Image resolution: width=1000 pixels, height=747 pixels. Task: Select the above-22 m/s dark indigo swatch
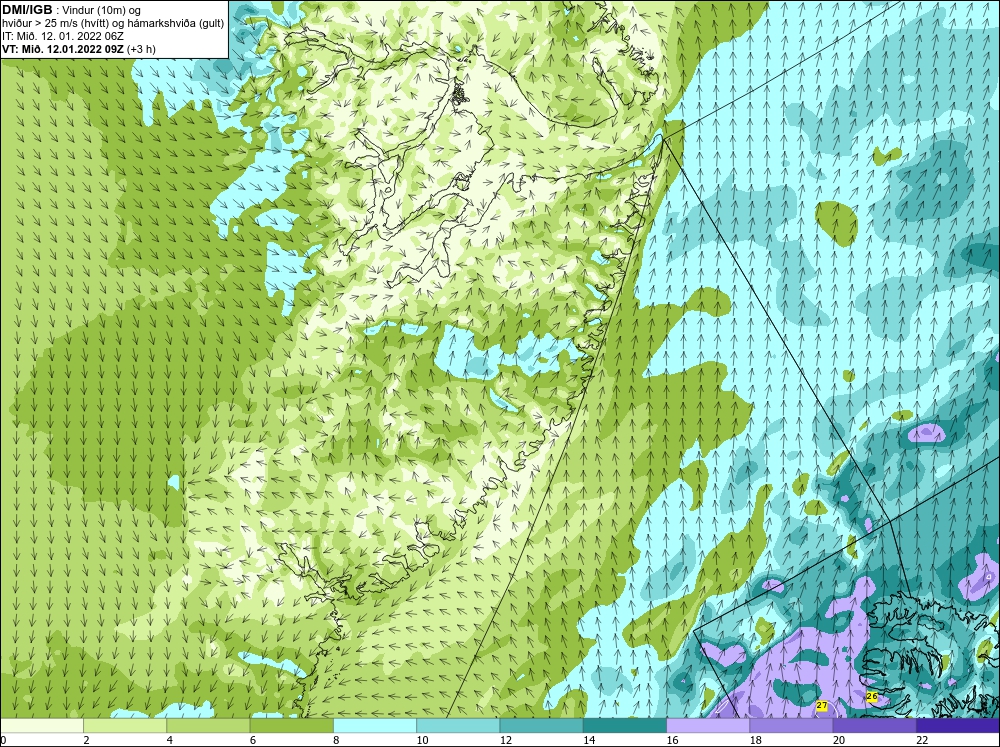point(958,725)
